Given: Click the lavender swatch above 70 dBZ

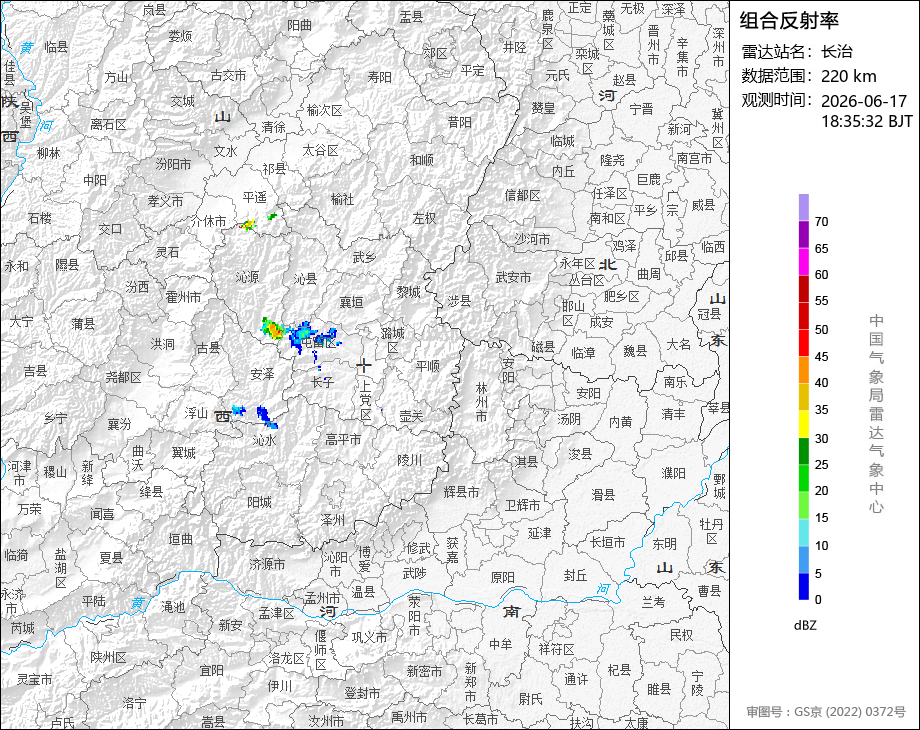Looking at the screenshot, I should (x=803, y=208).
